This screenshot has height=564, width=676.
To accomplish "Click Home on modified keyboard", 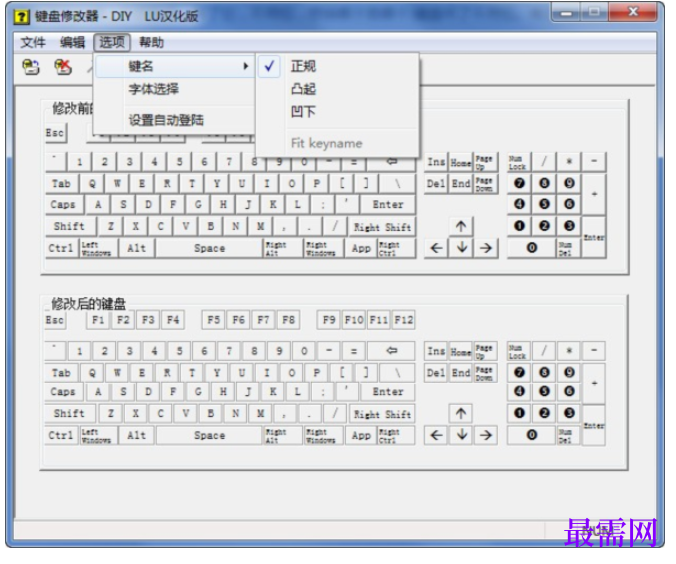I will (x=460, y=351).
